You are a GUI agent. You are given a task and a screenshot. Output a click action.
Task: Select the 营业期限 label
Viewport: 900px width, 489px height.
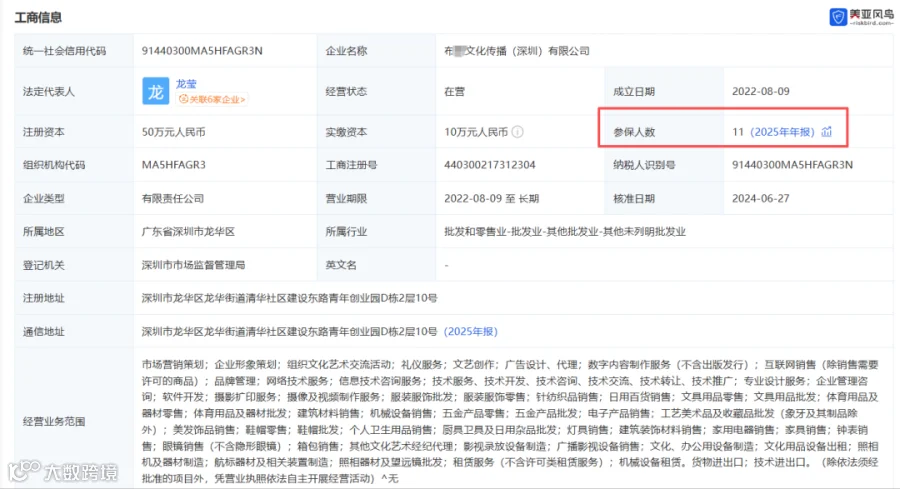(x=346, y=199)
